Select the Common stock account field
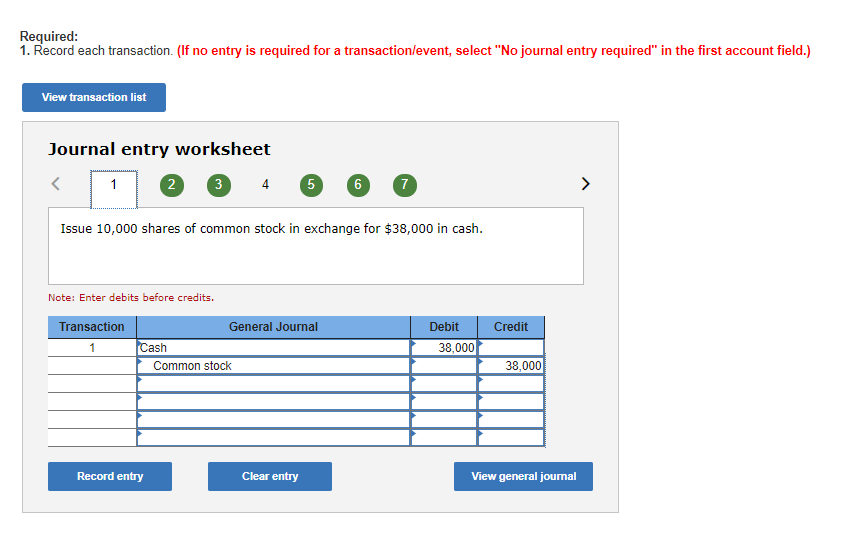 (x=274, y=366)
